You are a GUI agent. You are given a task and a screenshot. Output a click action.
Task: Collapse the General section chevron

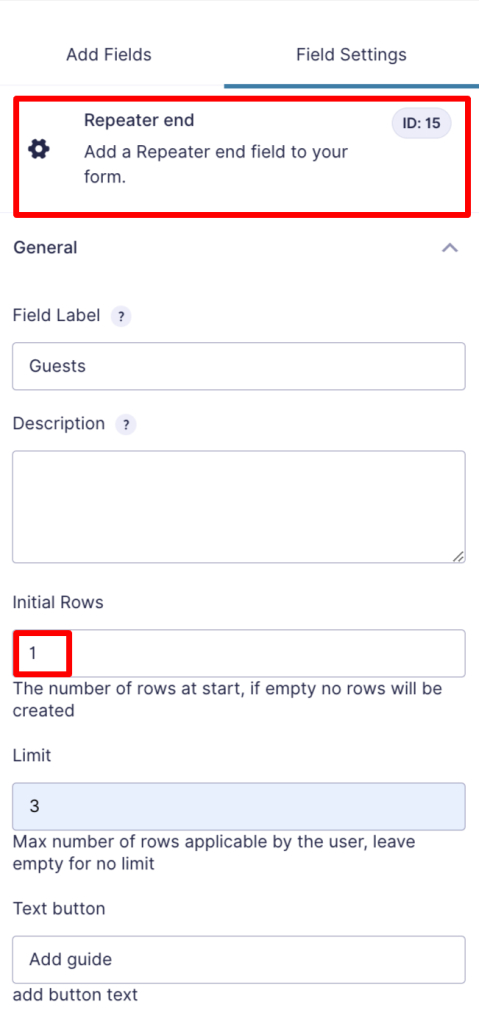[450, 248]
